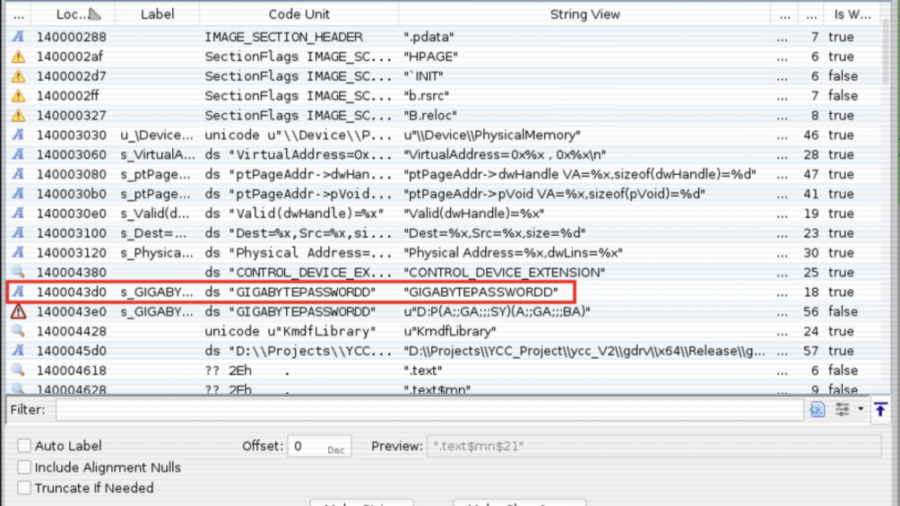The width and height of the screenshot is (900, 506).
Task: Click the defined-string icon for row 1400030e0
Action: pos(18,213)
